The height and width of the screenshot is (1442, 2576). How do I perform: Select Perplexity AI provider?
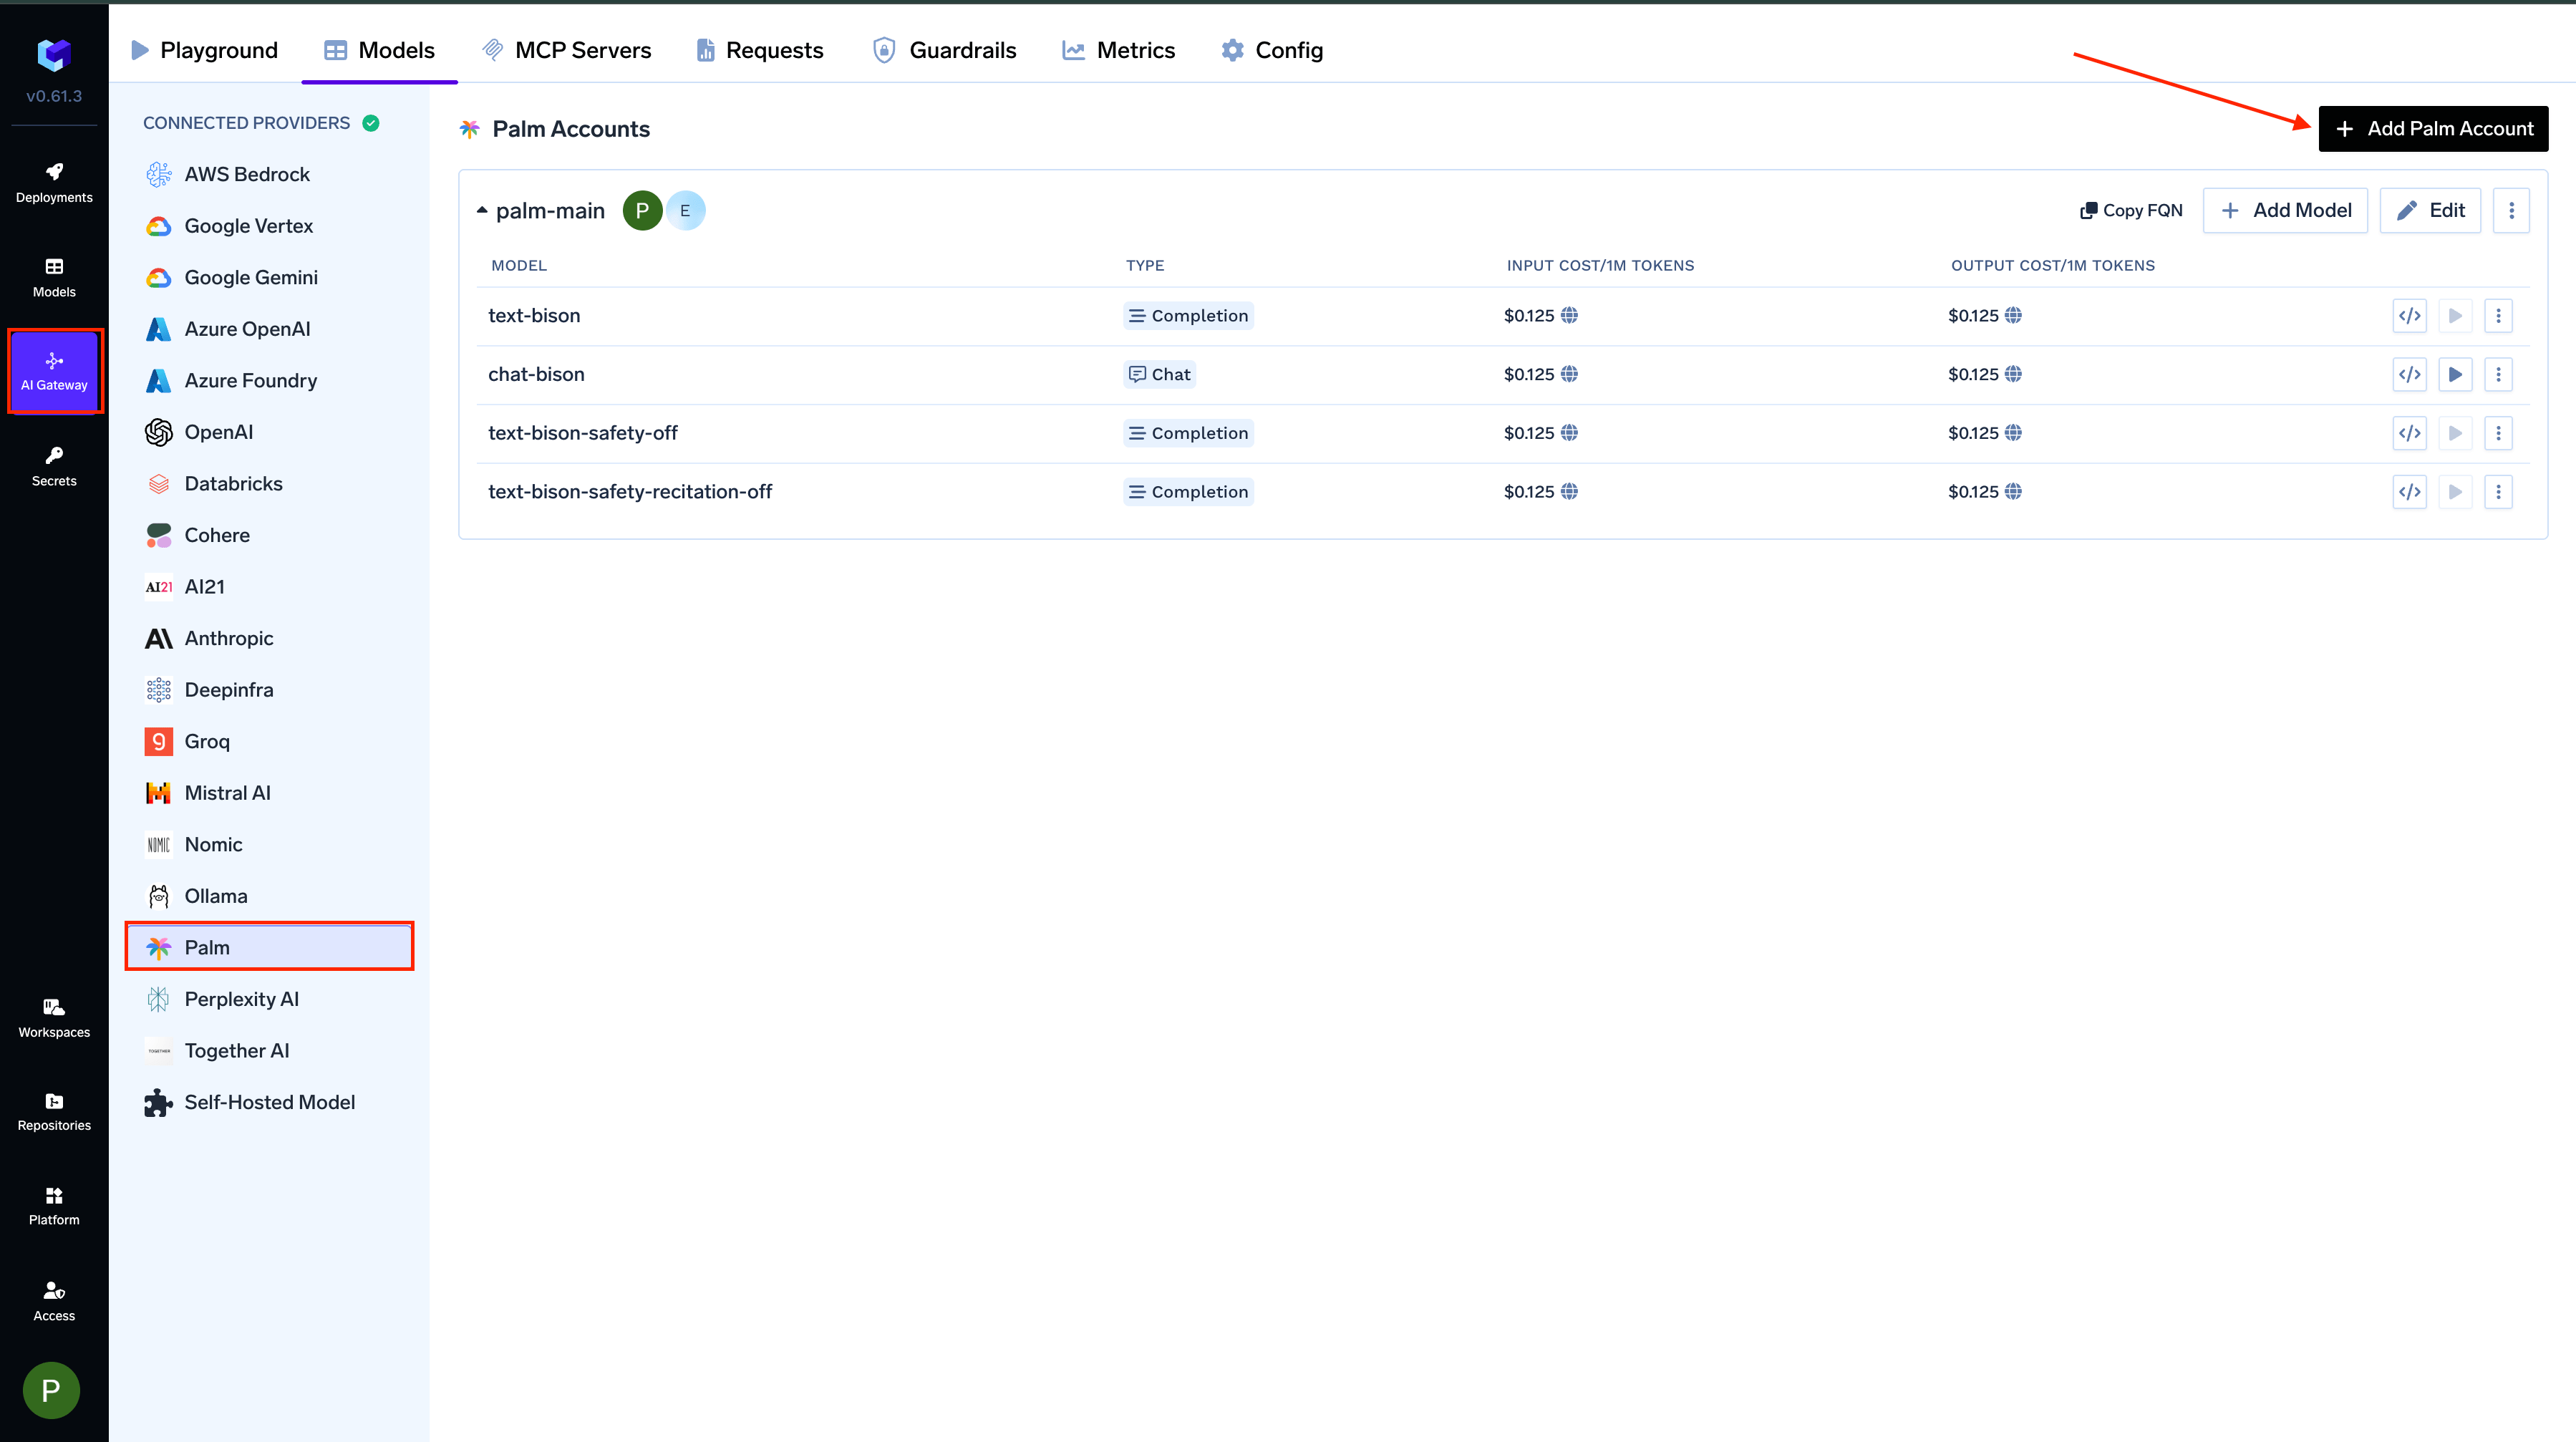pos(270,999)
